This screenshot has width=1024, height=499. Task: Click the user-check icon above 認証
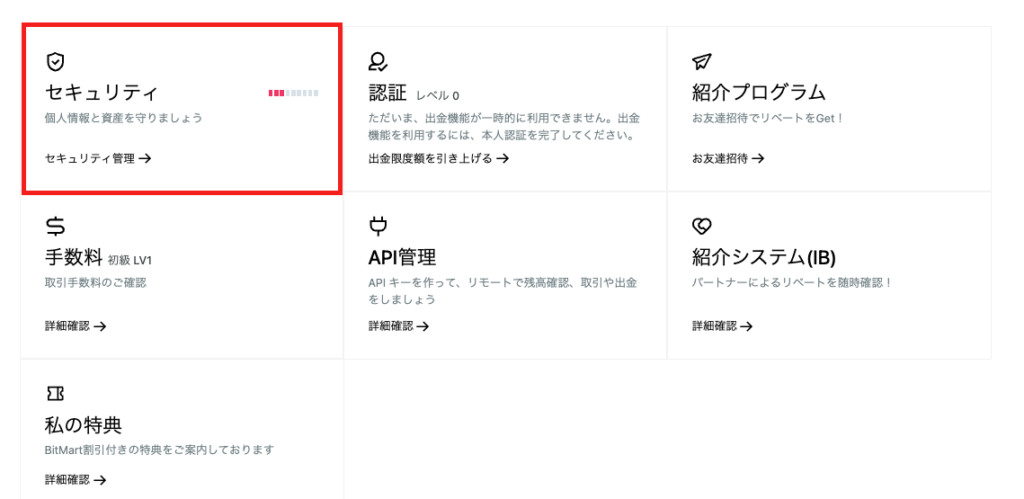click(x=377, y=61)
